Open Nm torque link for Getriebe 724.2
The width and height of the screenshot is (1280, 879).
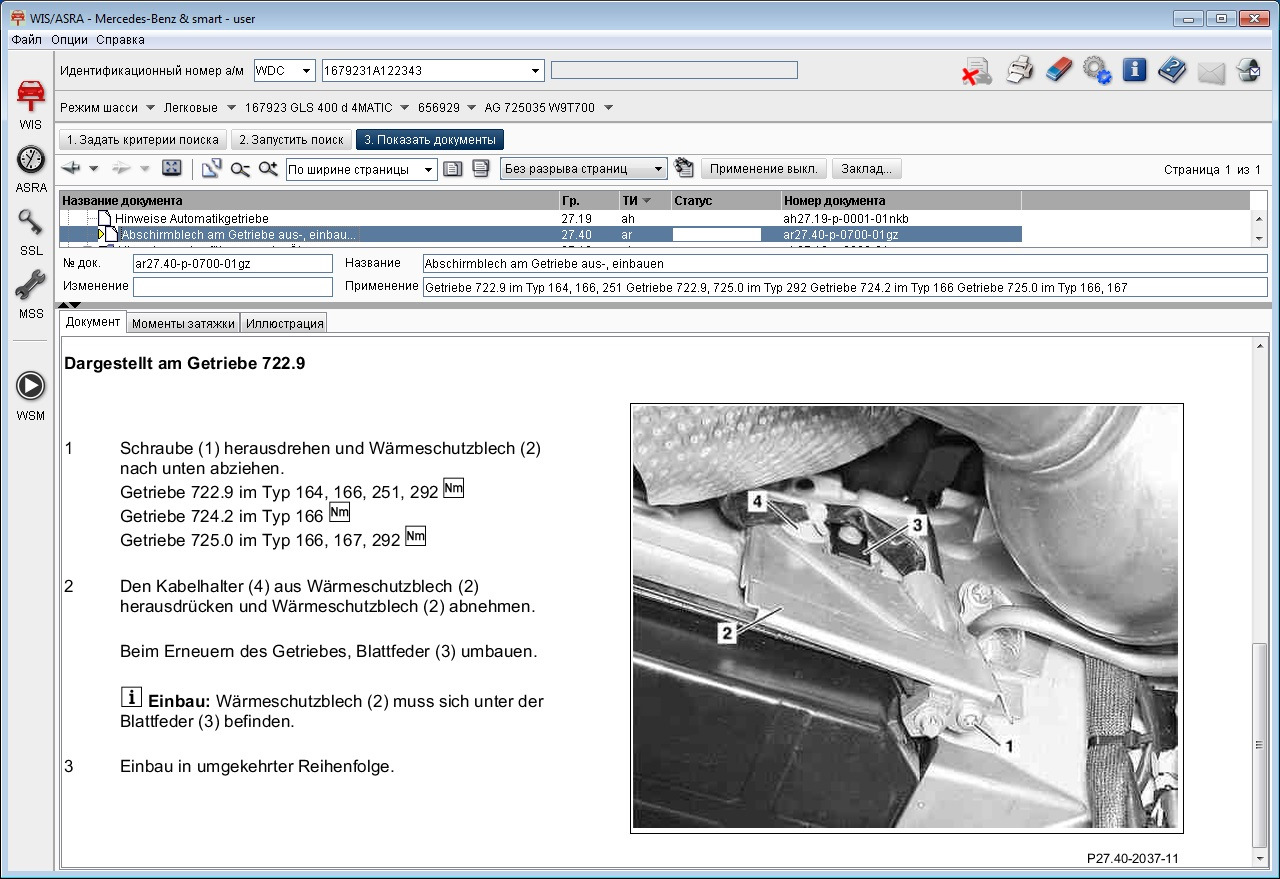coord(339,512)
